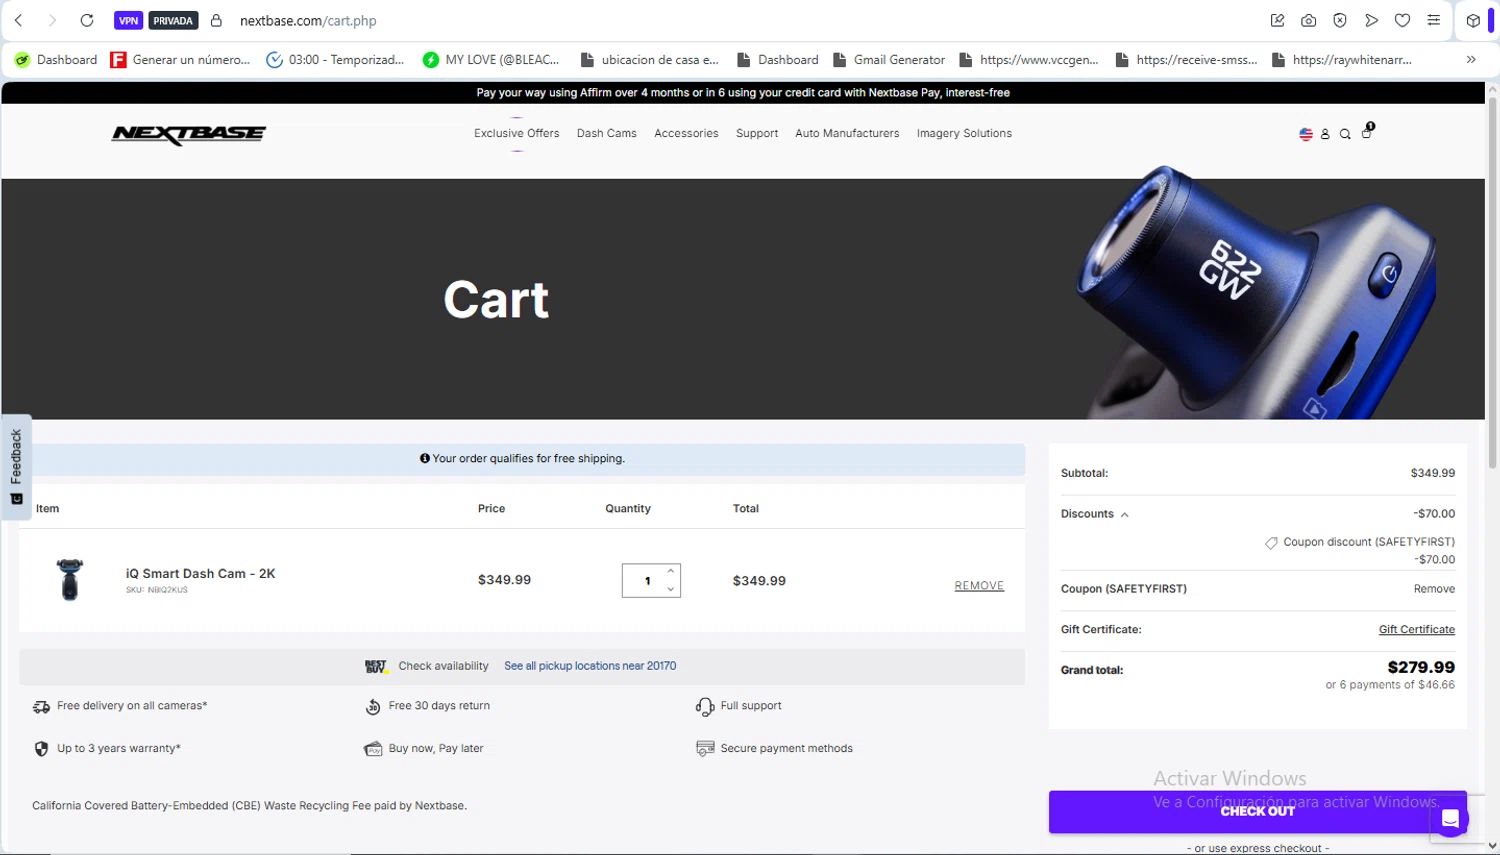The height and width of the screenshot is (855, 1500).
Task: Open the edit/pinboard icon in browser toolbar
Action: click(x=1277, y=20)
